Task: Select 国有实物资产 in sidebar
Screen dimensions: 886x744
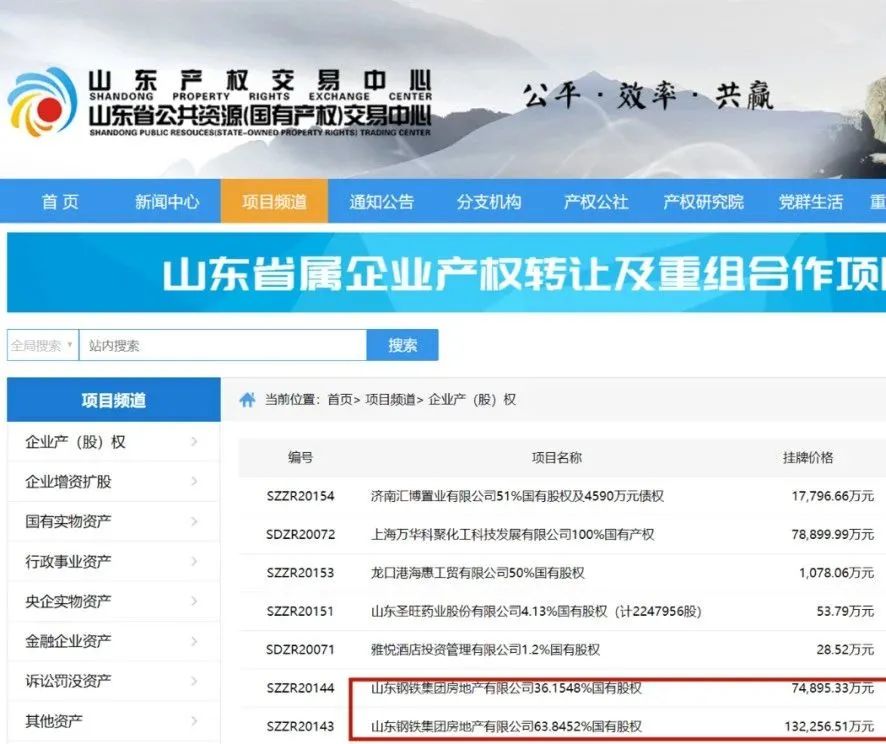Action: point(68,521)
